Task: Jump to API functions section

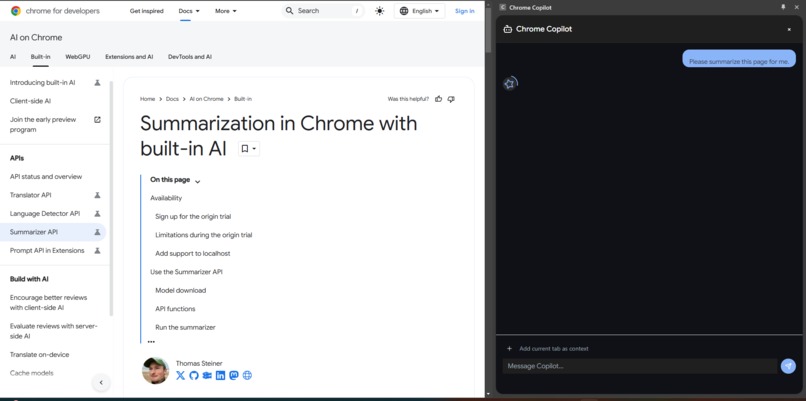Action: pos(175,309)
